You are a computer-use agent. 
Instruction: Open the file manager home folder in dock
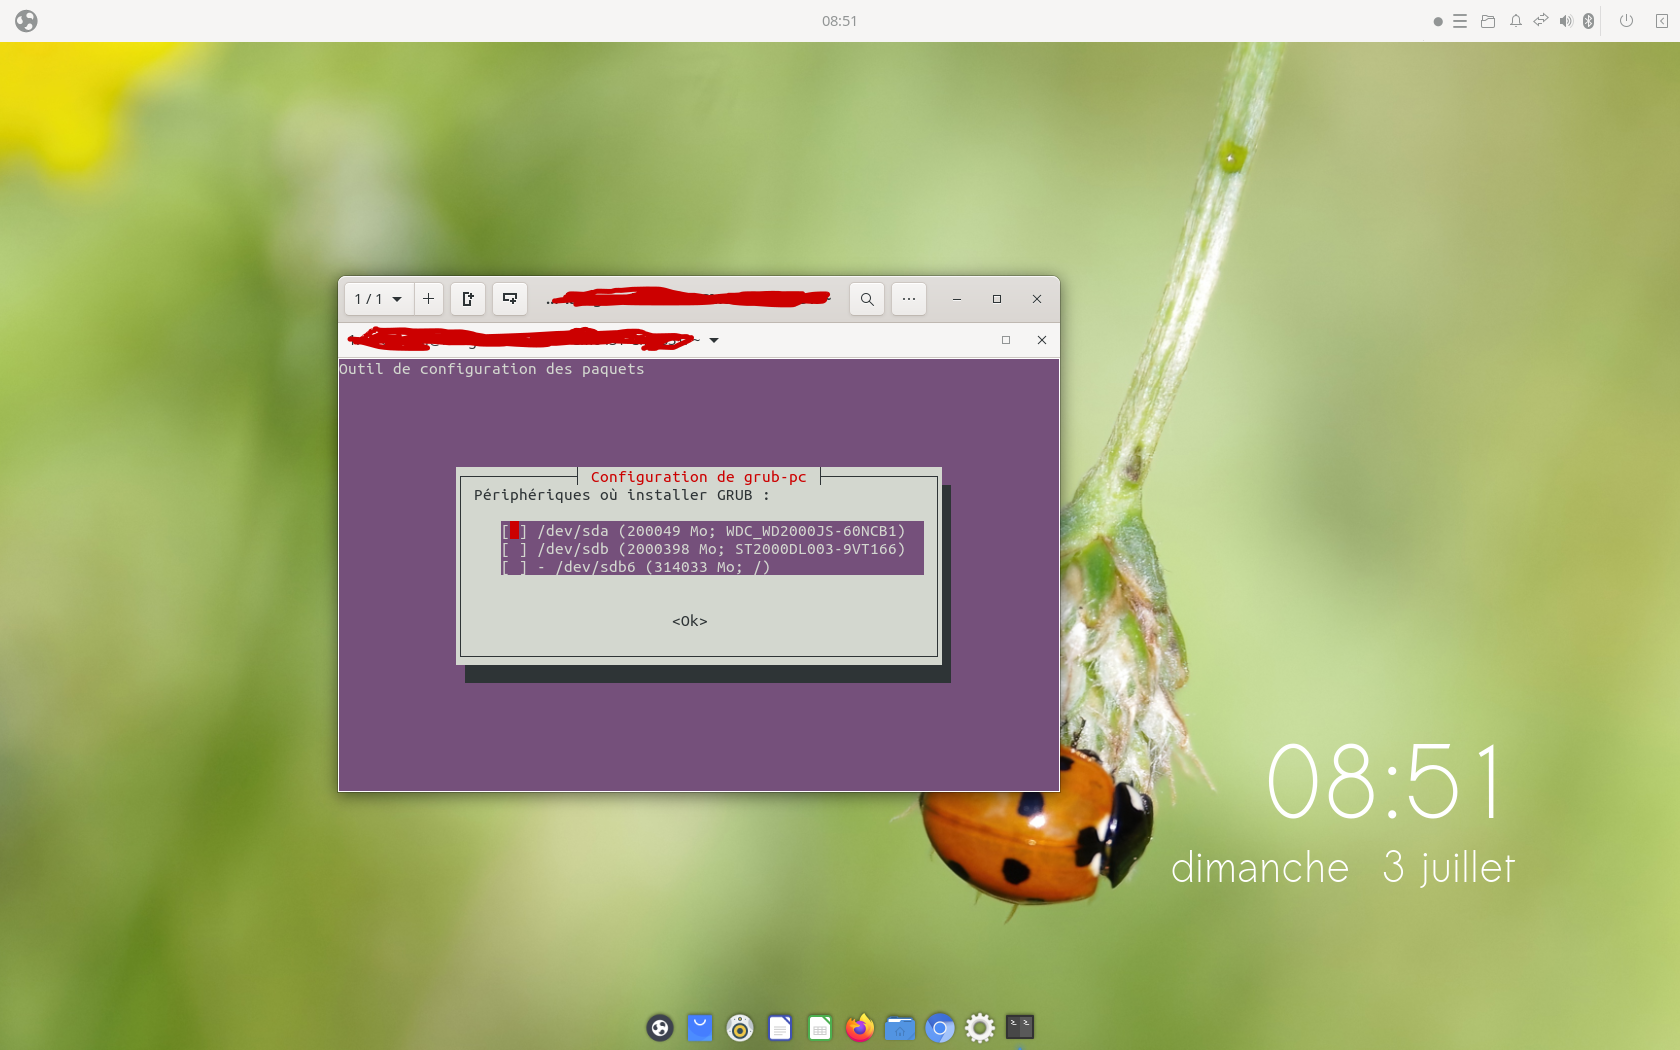point(900,1027)
